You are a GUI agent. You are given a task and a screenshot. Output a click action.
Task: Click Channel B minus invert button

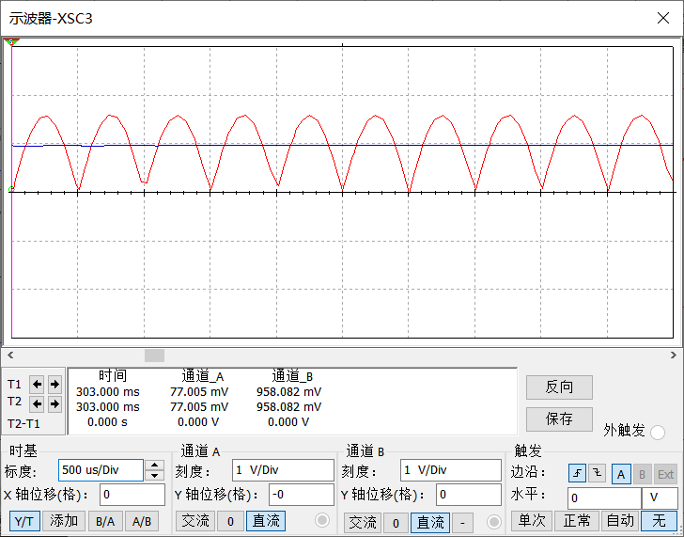tap(463, 522)
